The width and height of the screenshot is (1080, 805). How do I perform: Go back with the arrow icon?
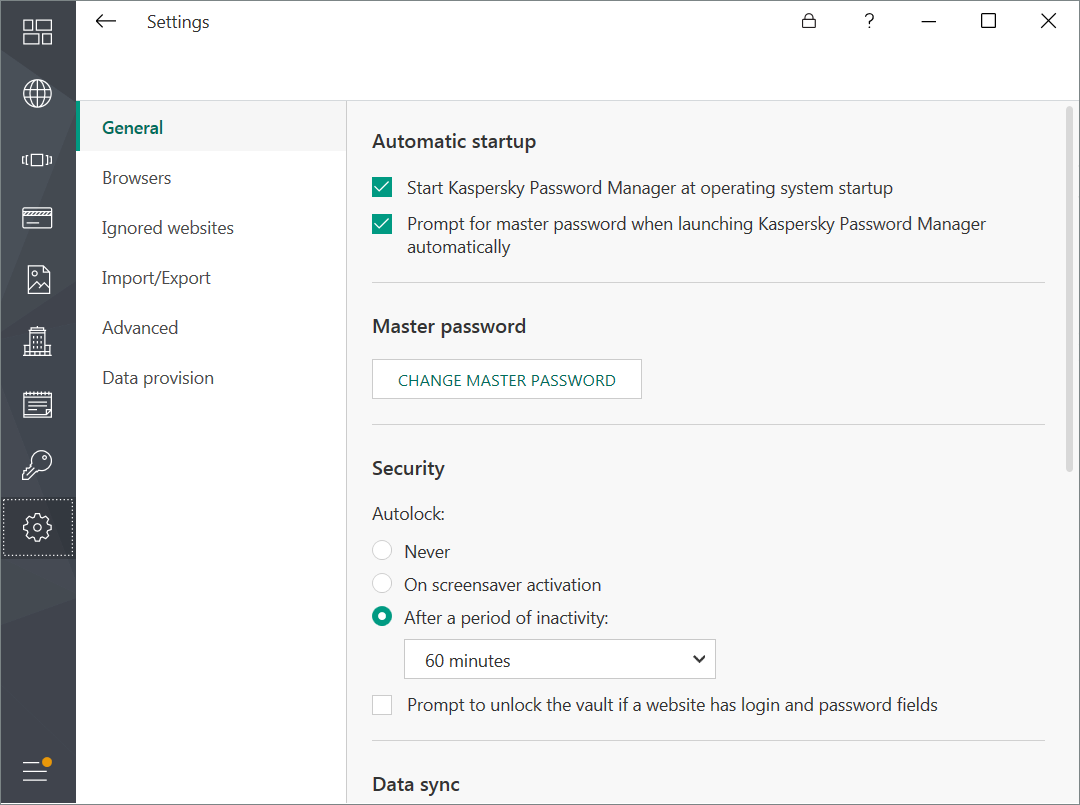(x=106, y=21)
